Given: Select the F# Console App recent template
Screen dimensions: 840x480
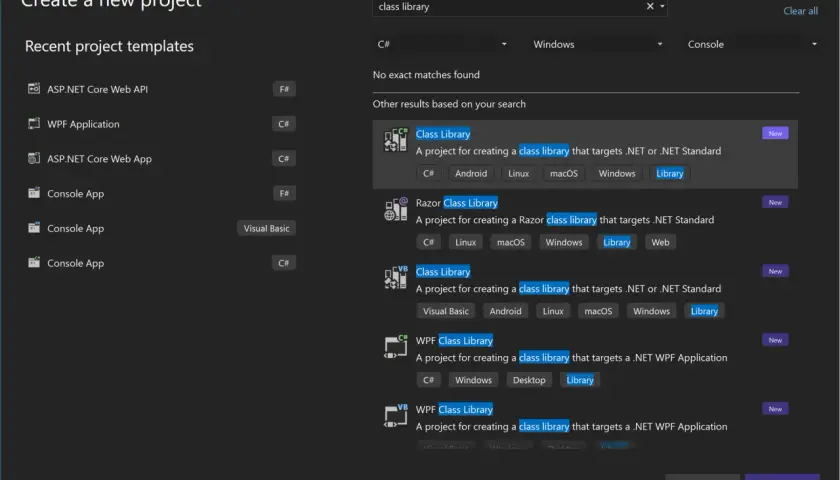Looking at the screenshot, I should tap(161, 193).
